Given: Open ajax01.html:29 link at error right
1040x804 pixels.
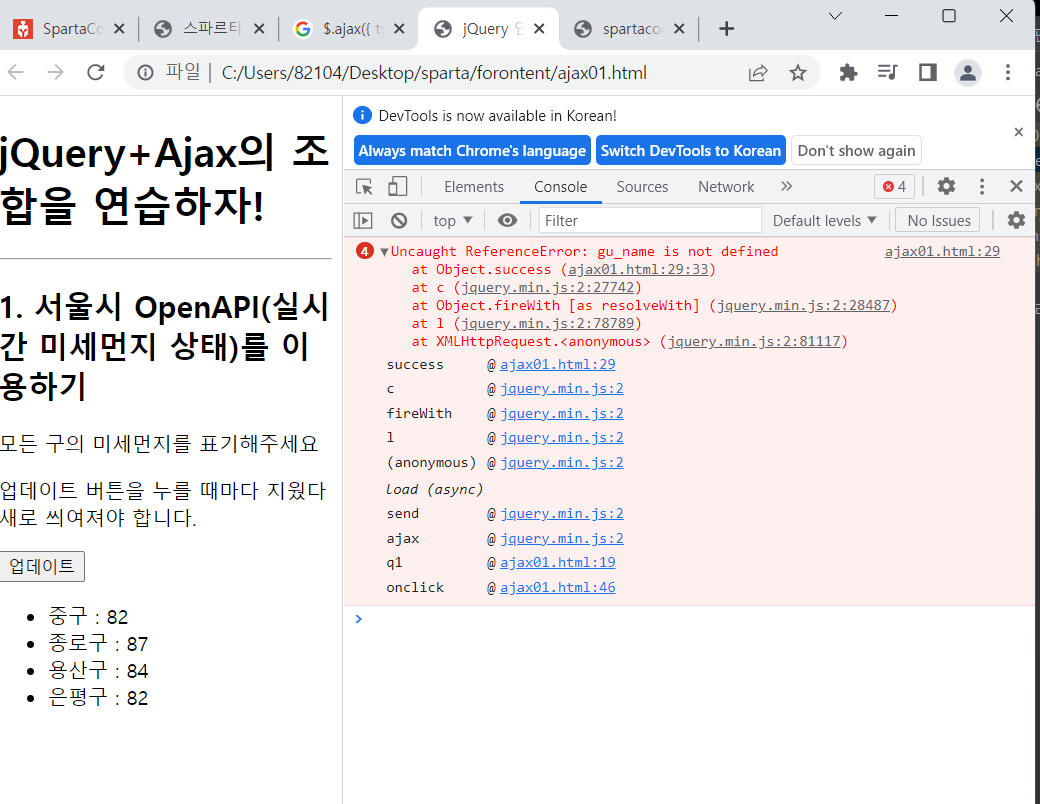Looking at the screenshot, I should tap(942, 251).
